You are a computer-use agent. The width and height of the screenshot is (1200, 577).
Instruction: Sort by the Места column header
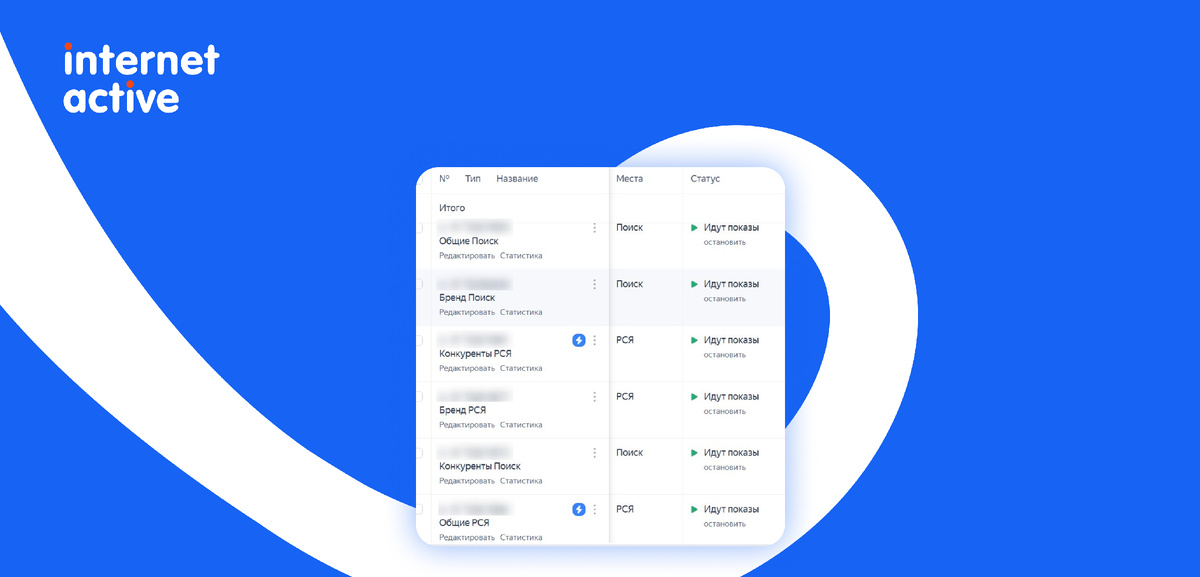pyautogui.click(x=630, y=179)
